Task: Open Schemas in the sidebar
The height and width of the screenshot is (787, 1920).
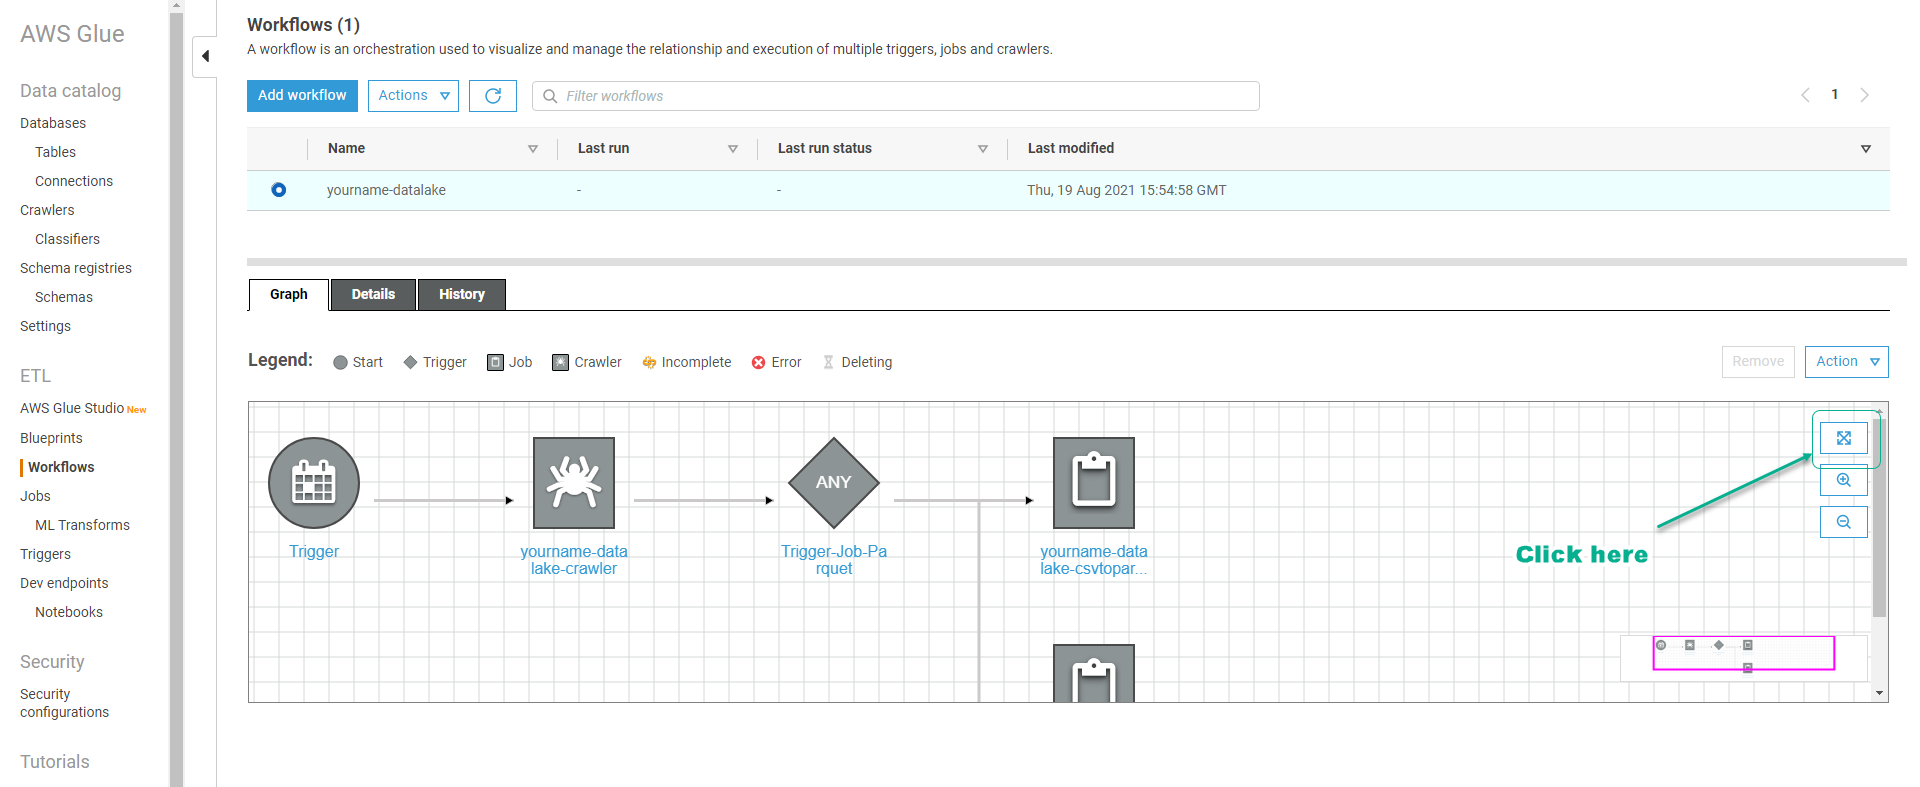Action: (x=64, y=297)
